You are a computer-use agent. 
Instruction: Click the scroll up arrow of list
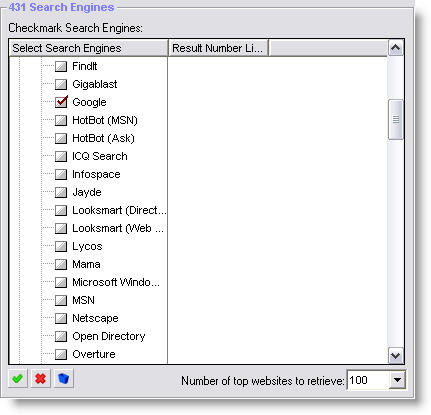point(396,48)
